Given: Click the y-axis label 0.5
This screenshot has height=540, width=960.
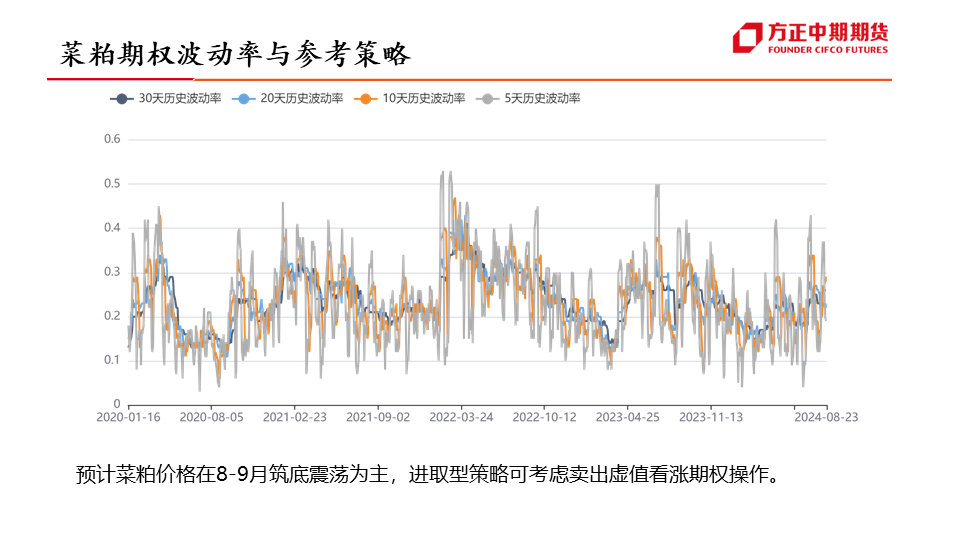Looking at the screenshot, I should click(x=112, y=184).
